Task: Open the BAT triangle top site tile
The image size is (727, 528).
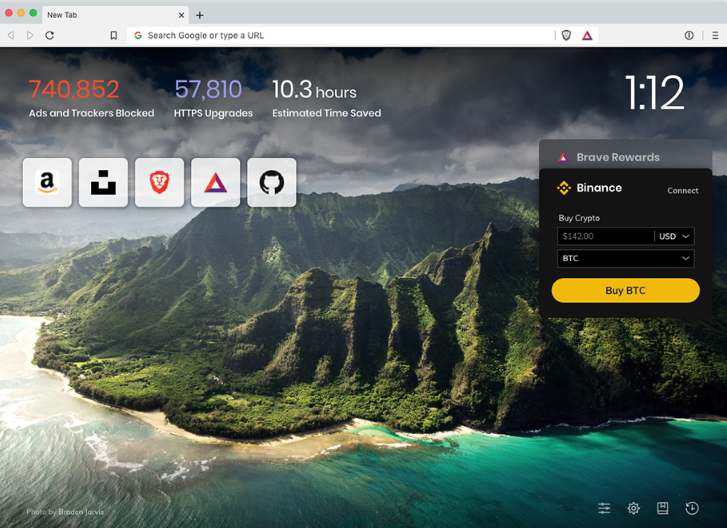Action: pos(215,182)
